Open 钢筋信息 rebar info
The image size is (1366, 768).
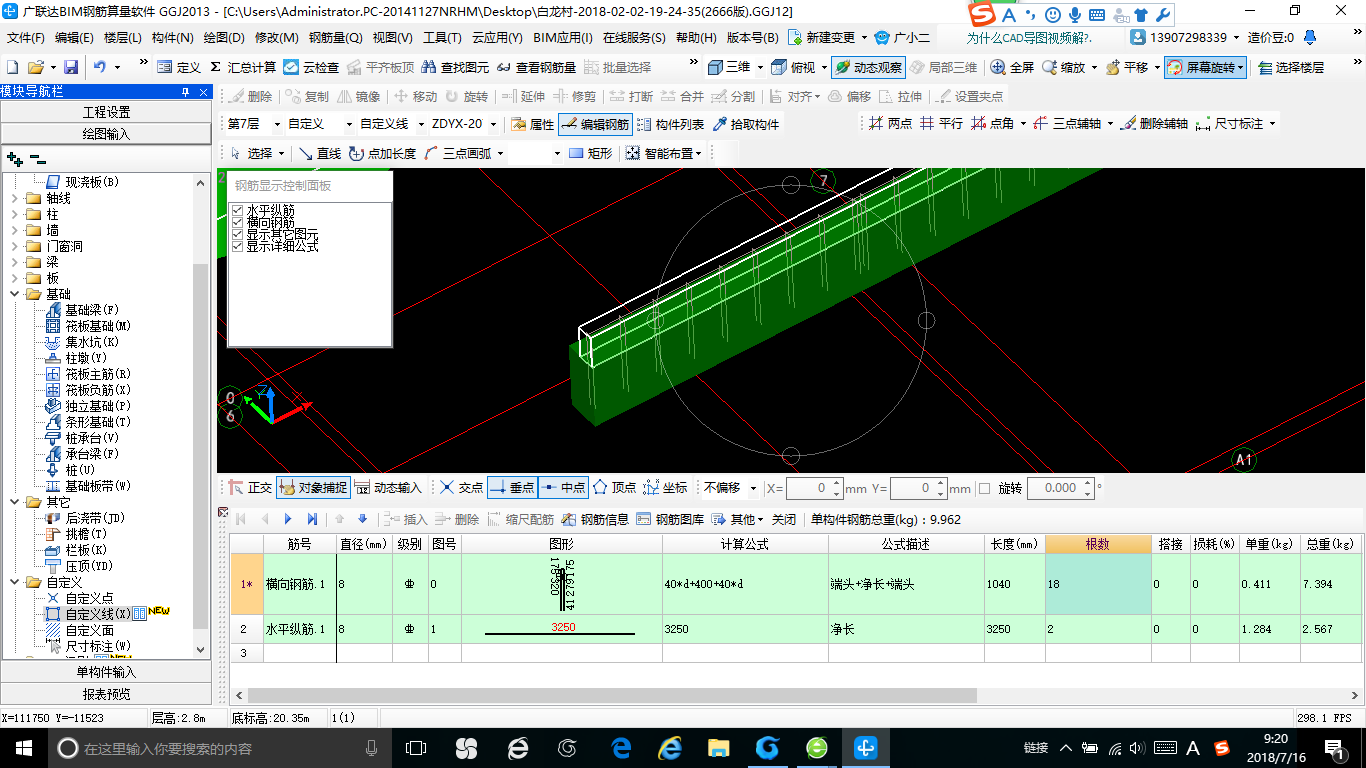pyautogui.click(x=595, y=519)
